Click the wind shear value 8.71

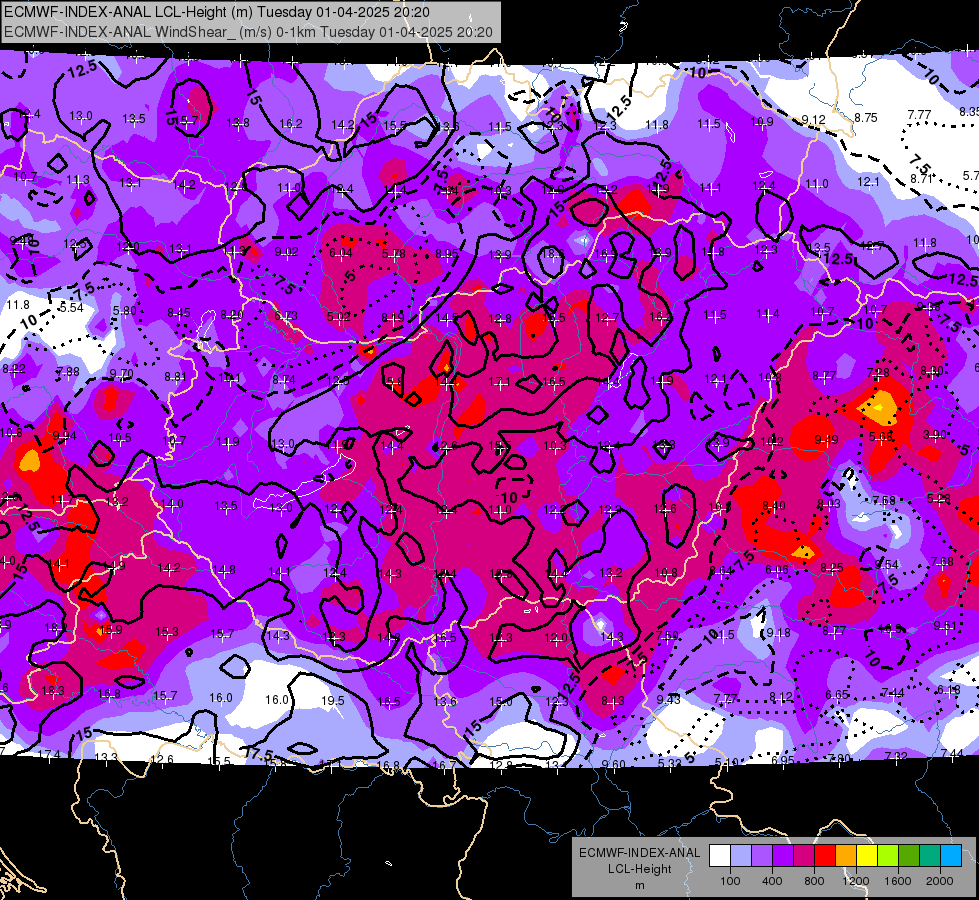click(921, 179)
